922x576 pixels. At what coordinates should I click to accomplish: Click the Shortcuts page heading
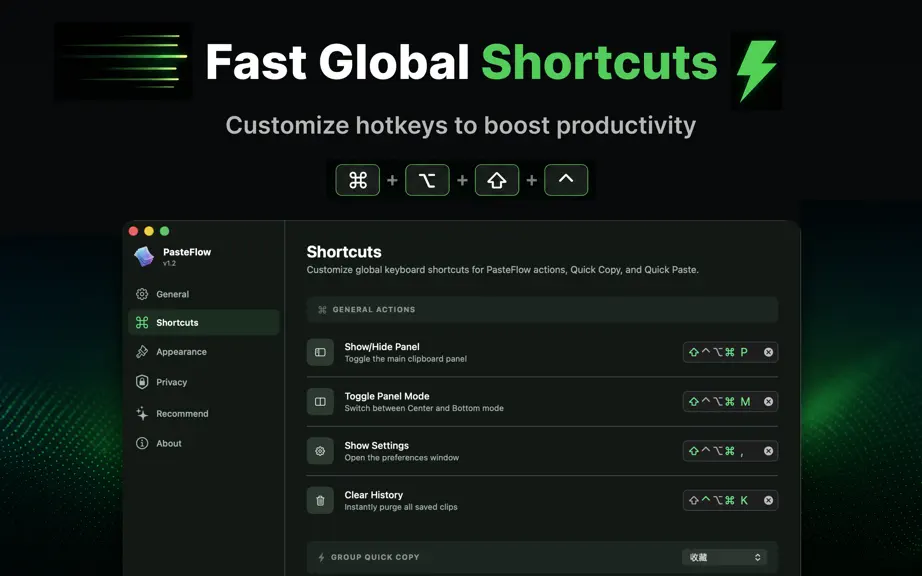344,252
